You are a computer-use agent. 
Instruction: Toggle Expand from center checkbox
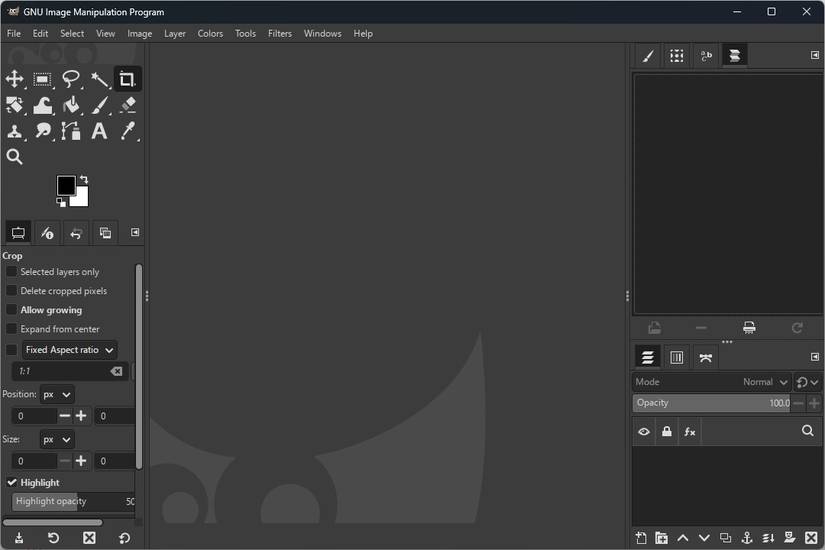pyautogui.click(x=11, y=329)
